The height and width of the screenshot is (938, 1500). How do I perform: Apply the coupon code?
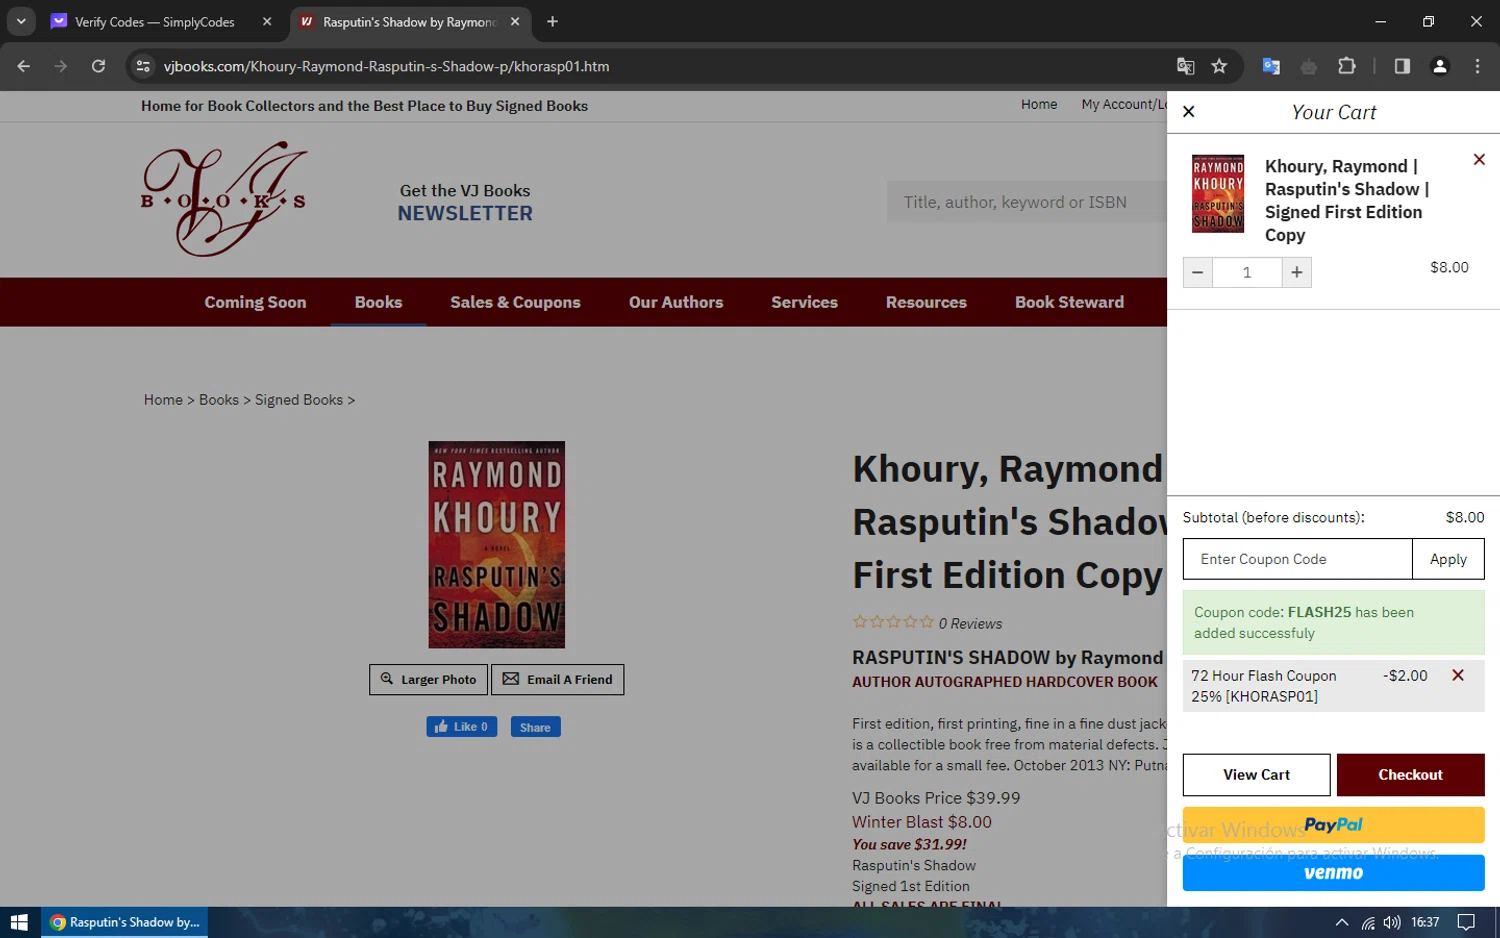coord(1448,559)
